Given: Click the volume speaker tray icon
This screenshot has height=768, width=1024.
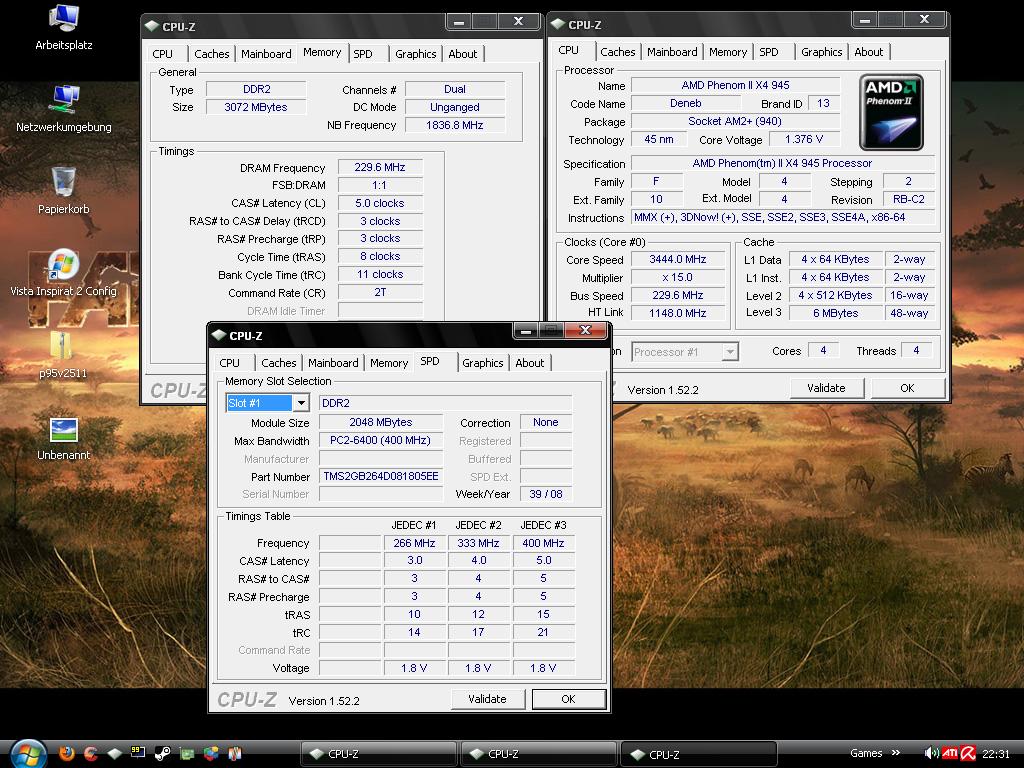Looking at the screenshot, I should click(931, 754).
